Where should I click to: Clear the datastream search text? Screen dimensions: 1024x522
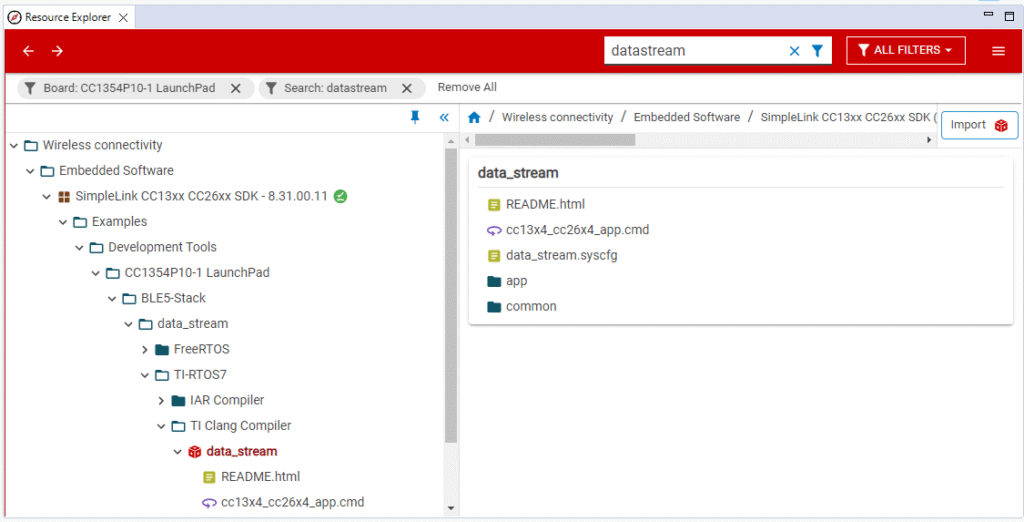pyautogui.click(x=794, y=51)
